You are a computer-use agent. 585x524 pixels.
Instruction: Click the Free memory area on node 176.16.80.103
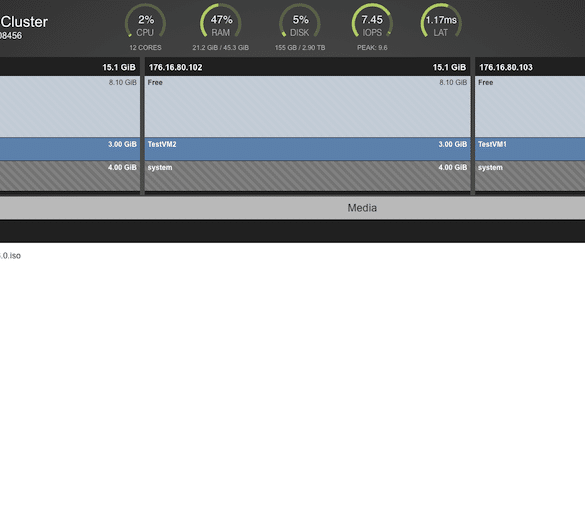point(530,106)
